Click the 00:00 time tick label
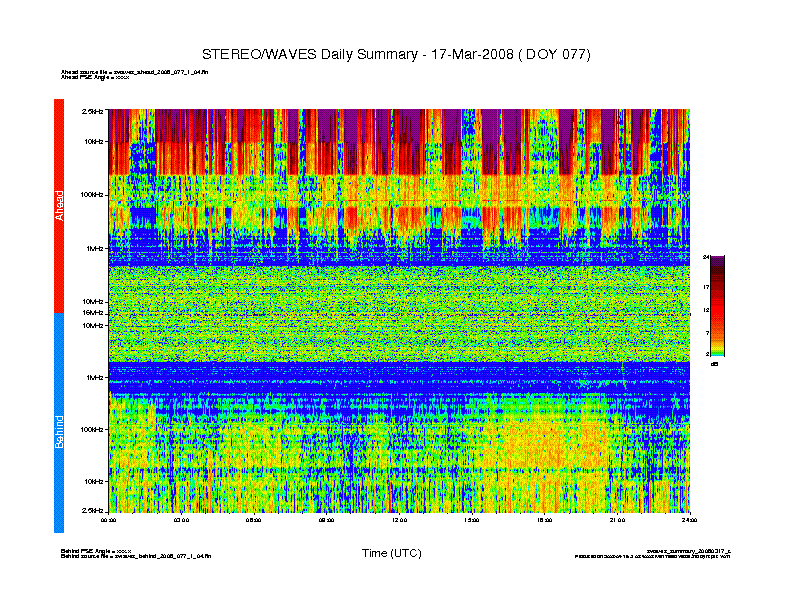Image resolution: width=792 pixels, height=612 pixels. [109, 520]
